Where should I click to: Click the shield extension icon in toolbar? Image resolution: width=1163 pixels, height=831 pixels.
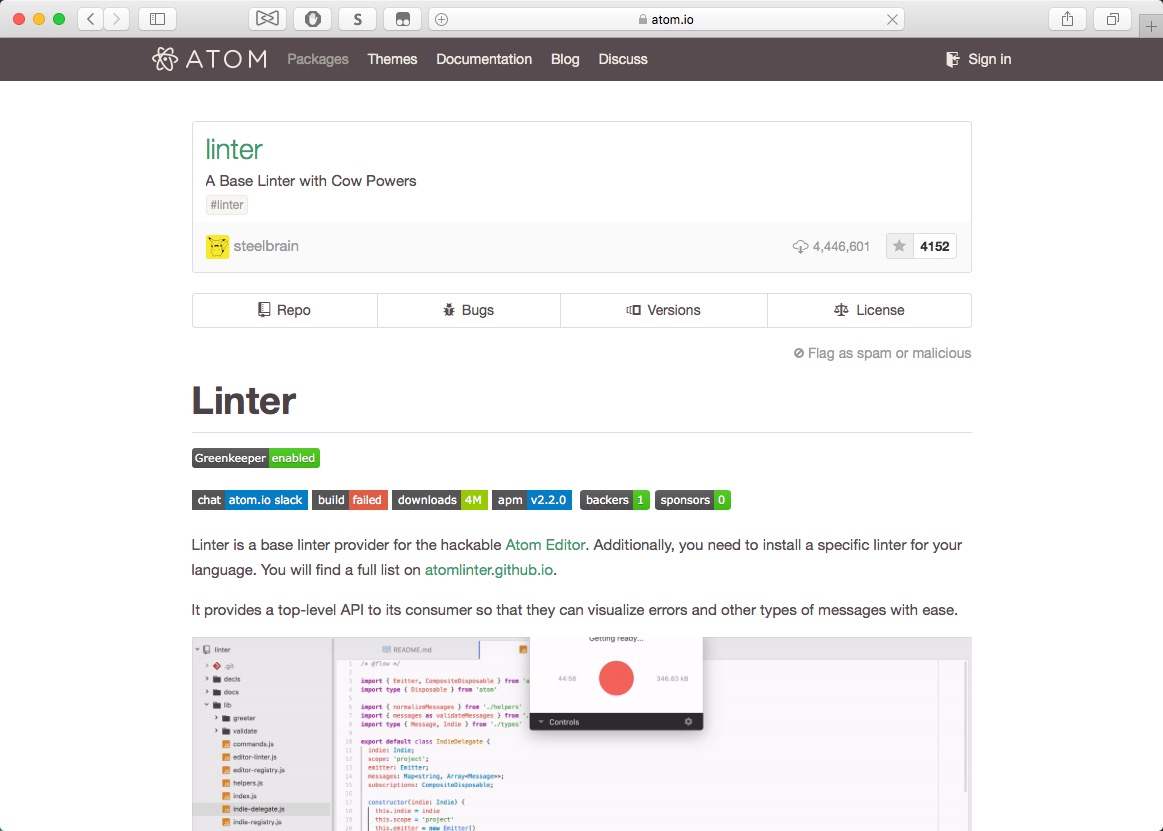click(312, 19)
